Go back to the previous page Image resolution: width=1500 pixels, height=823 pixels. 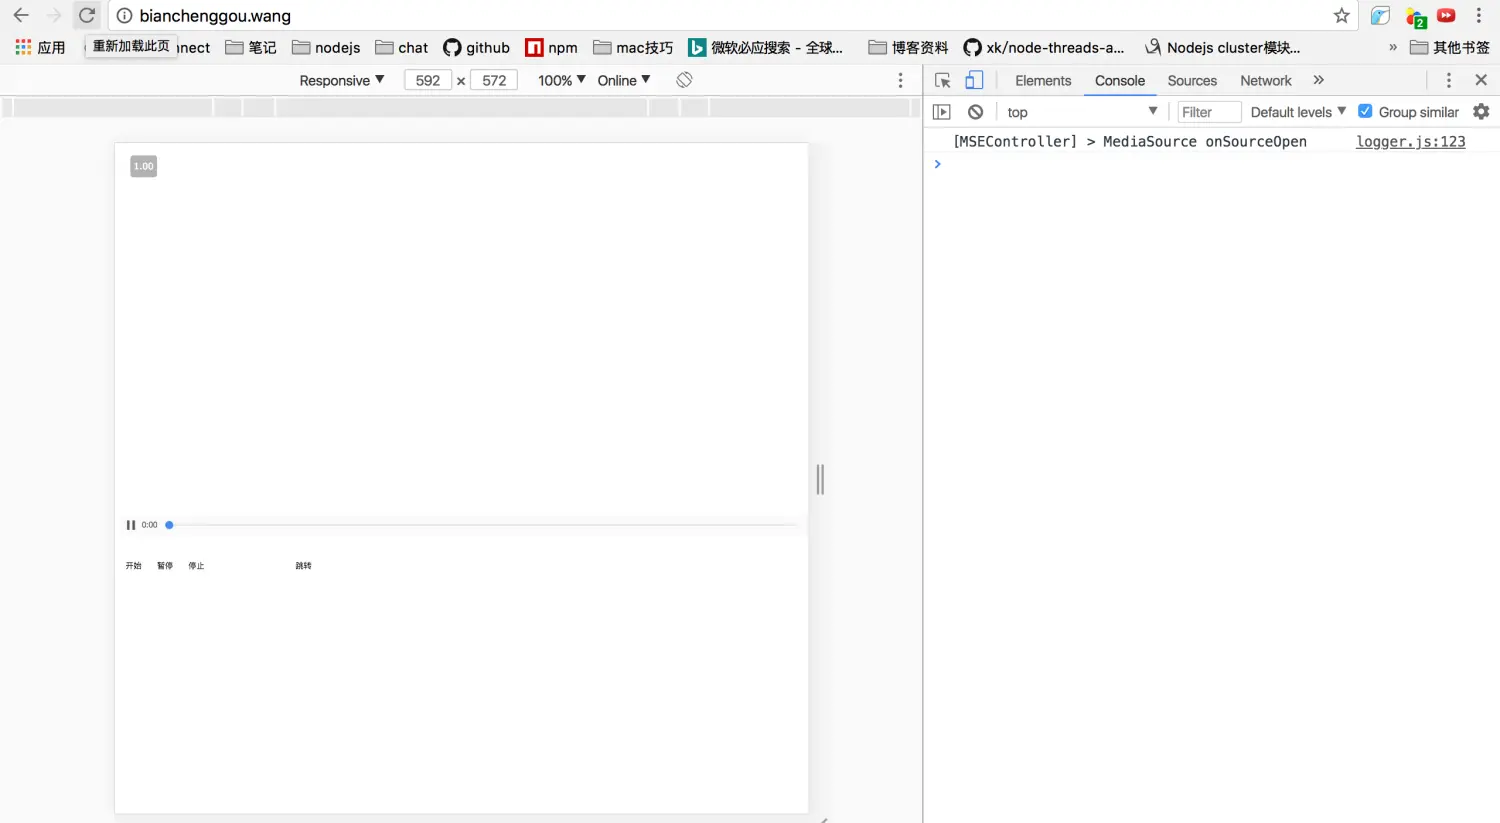tap(21, 16)
